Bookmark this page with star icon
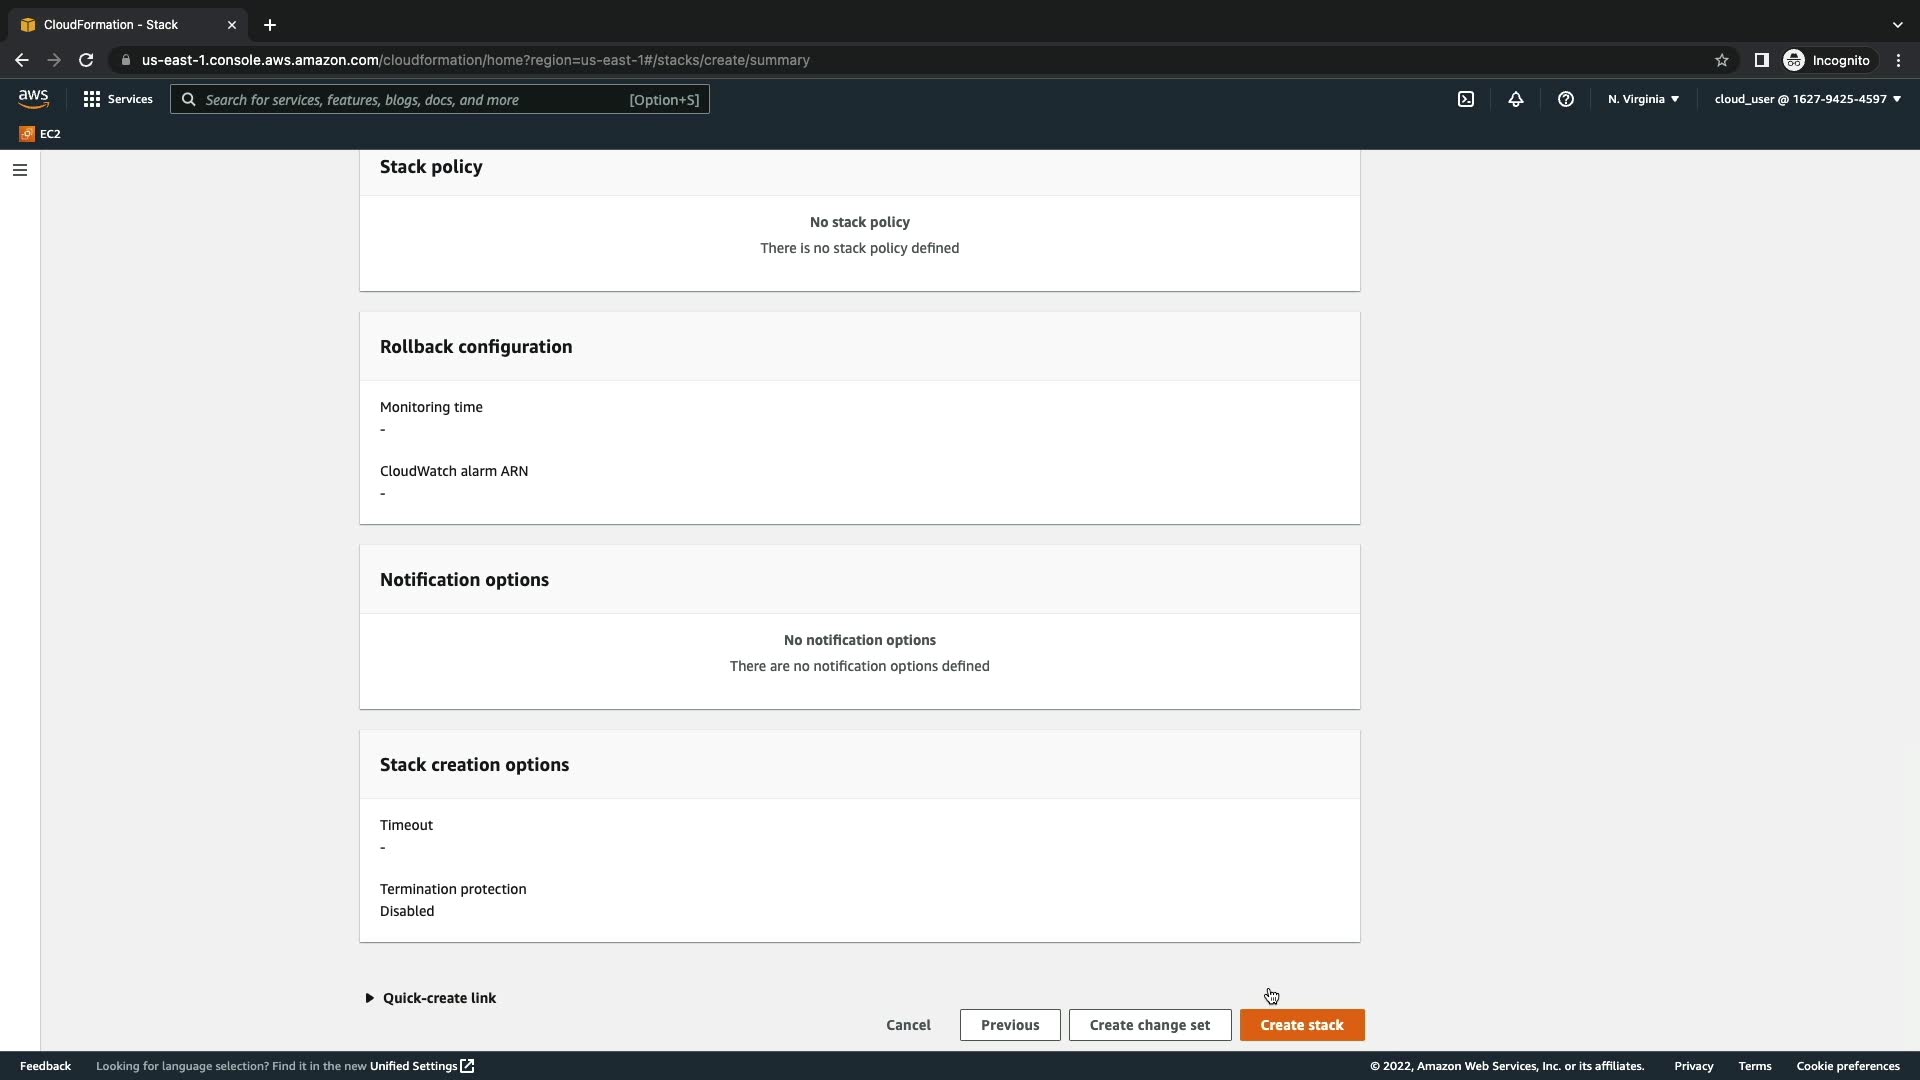The width and height of the screenshot is (1920, 1080). pyautogui.click(x=1722, y=60)
